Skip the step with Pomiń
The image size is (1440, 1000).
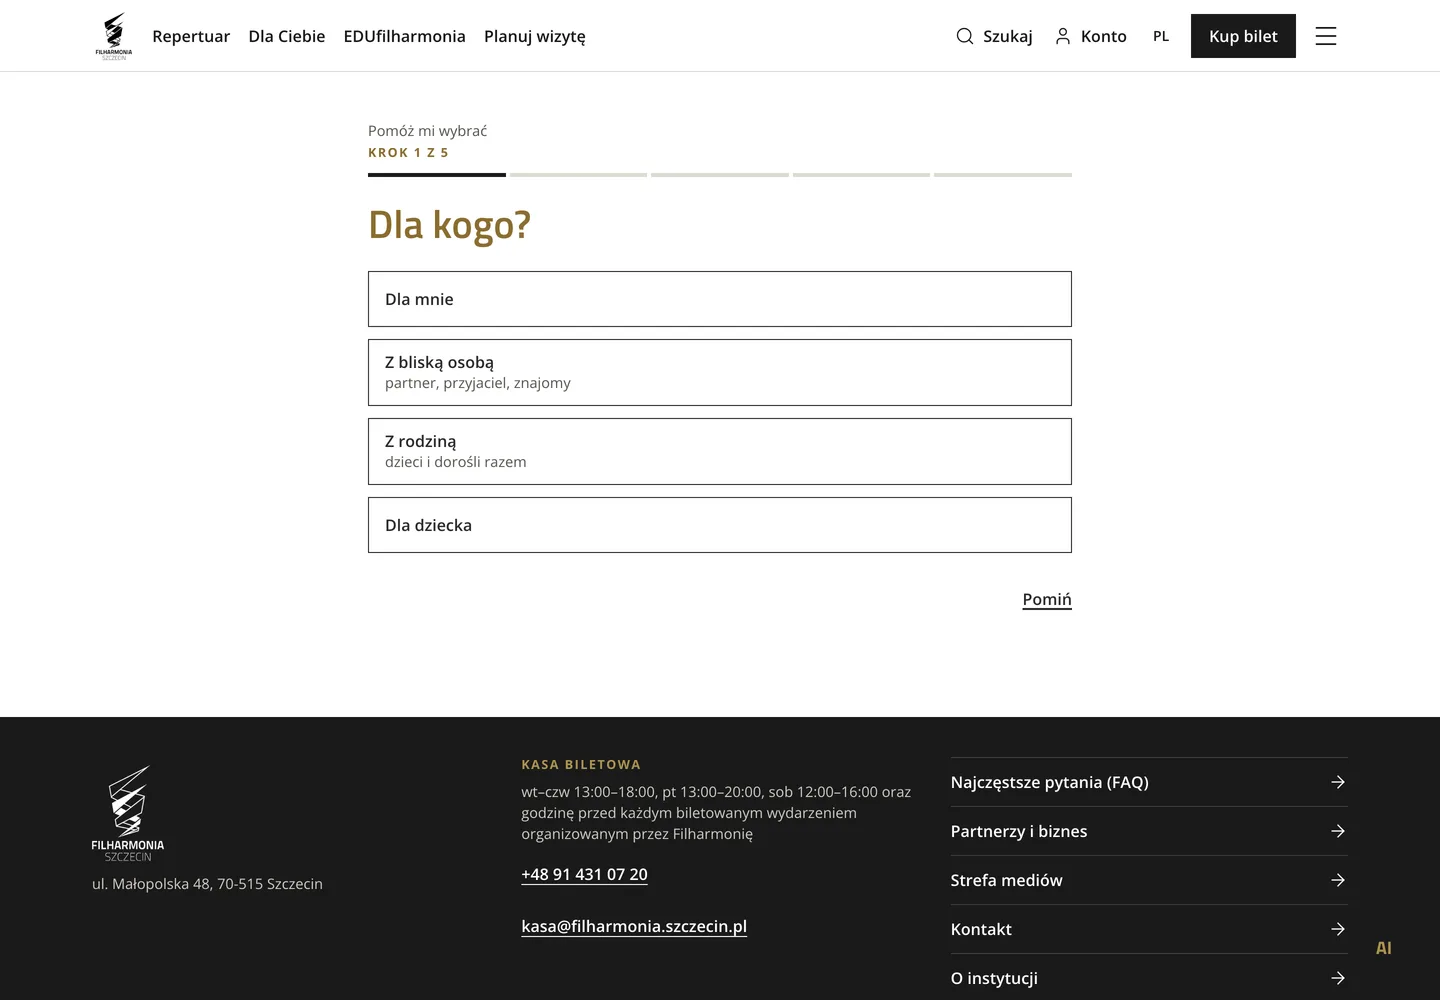pos(1047,599)
